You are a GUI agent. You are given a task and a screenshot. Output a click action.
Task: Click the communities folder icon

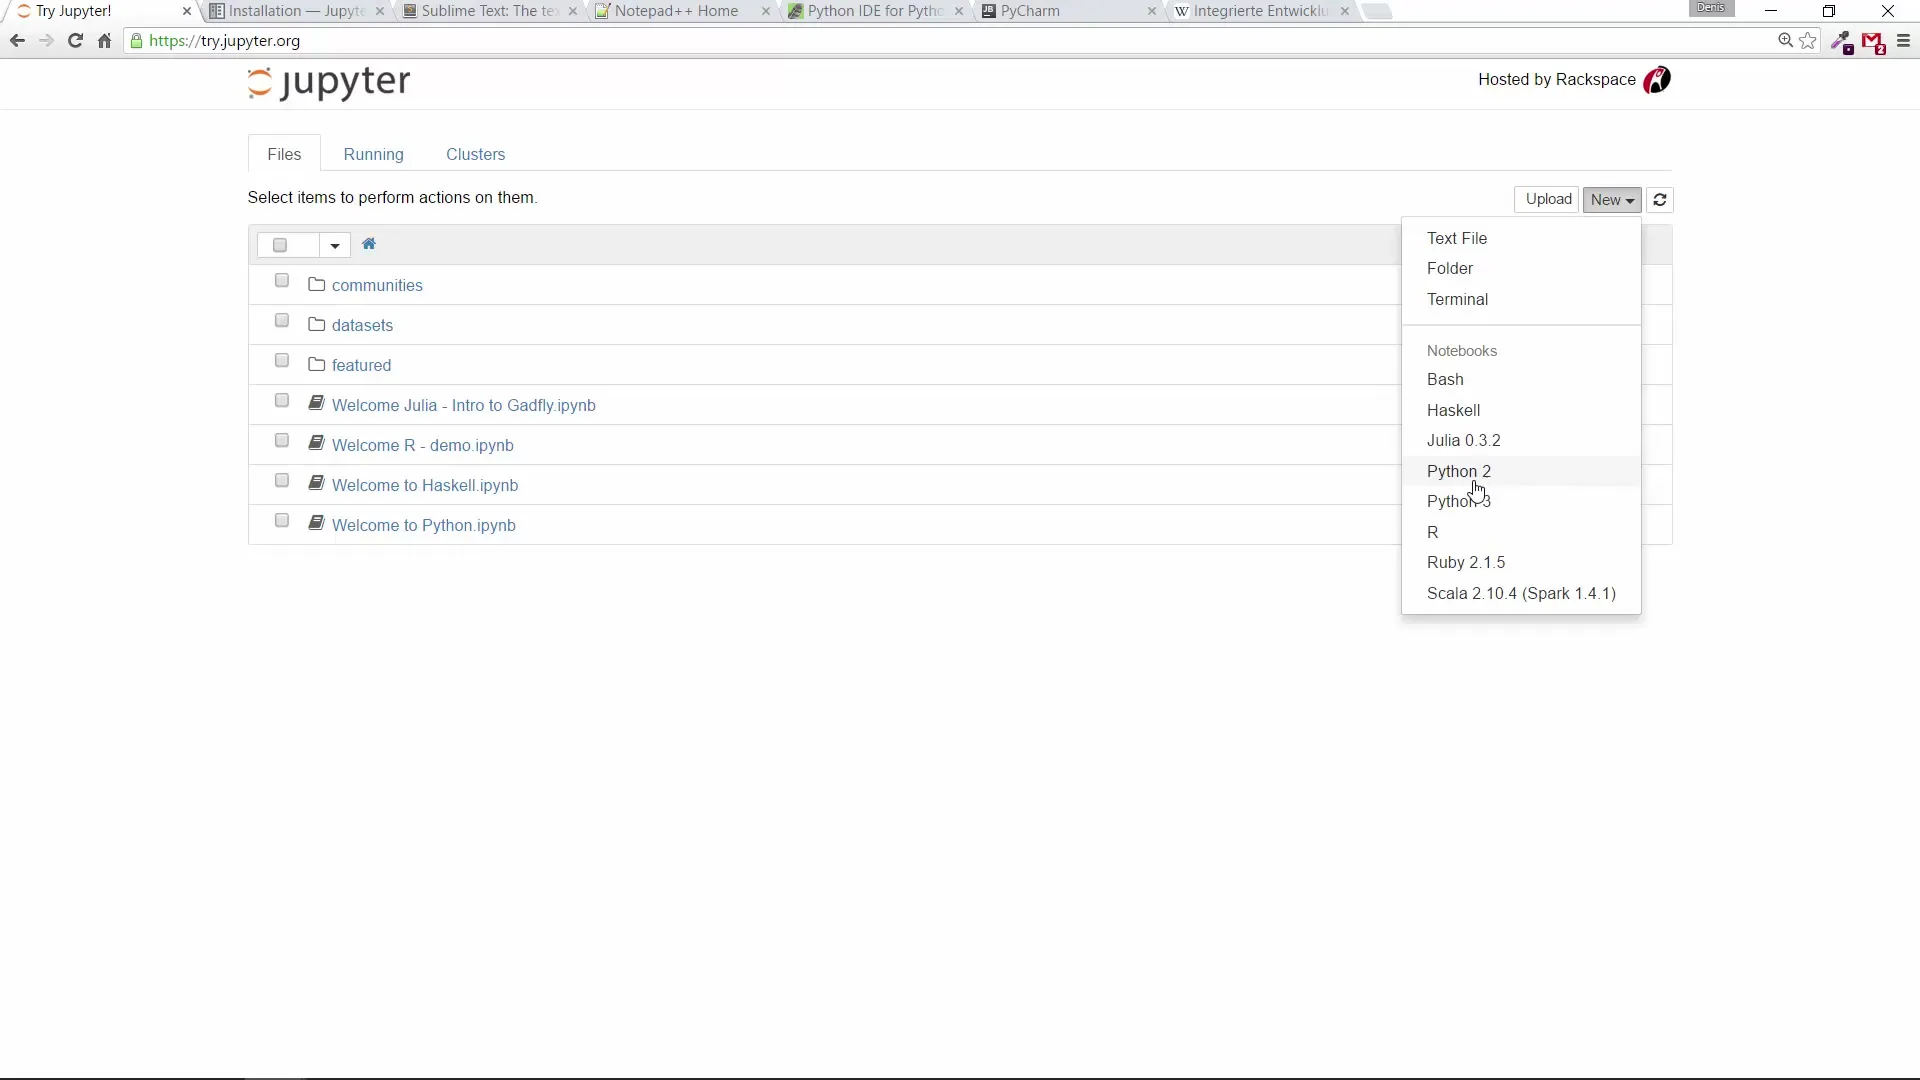[x=317, y=284]
